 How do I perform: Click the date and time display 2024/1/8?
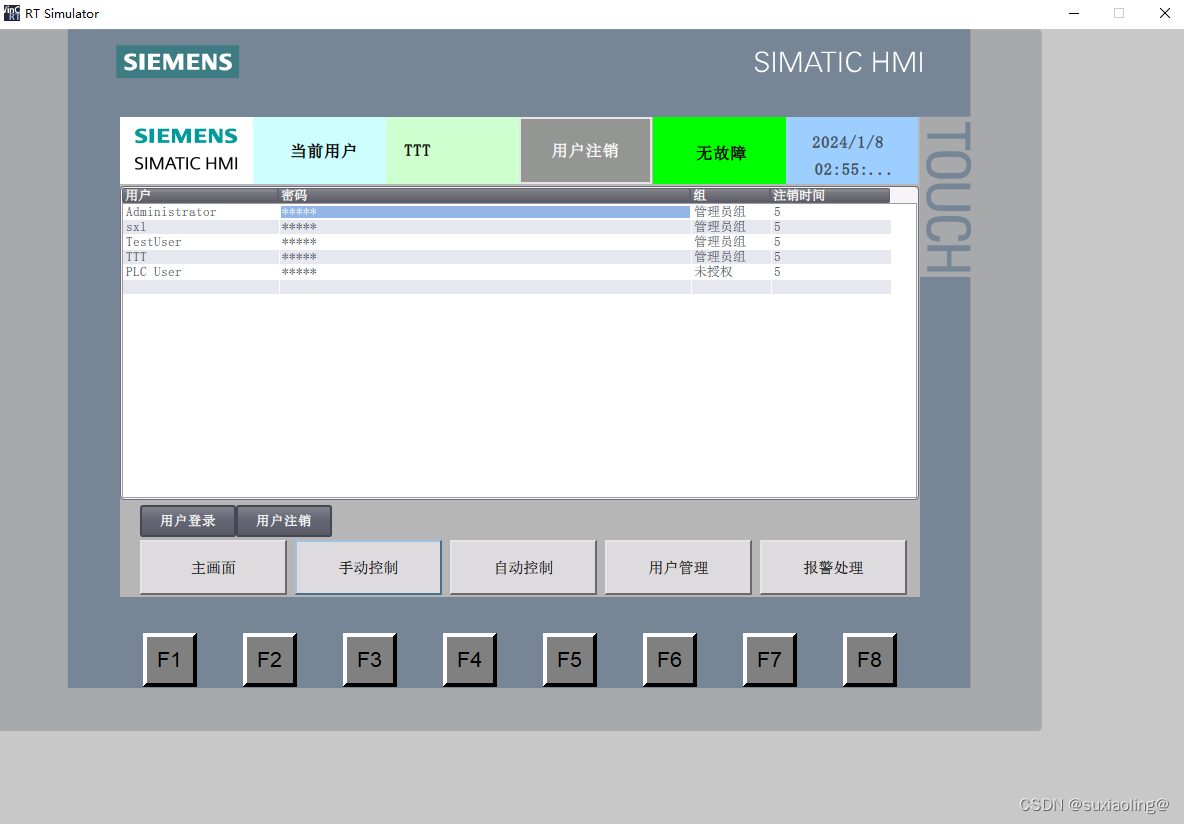point(852,150)
